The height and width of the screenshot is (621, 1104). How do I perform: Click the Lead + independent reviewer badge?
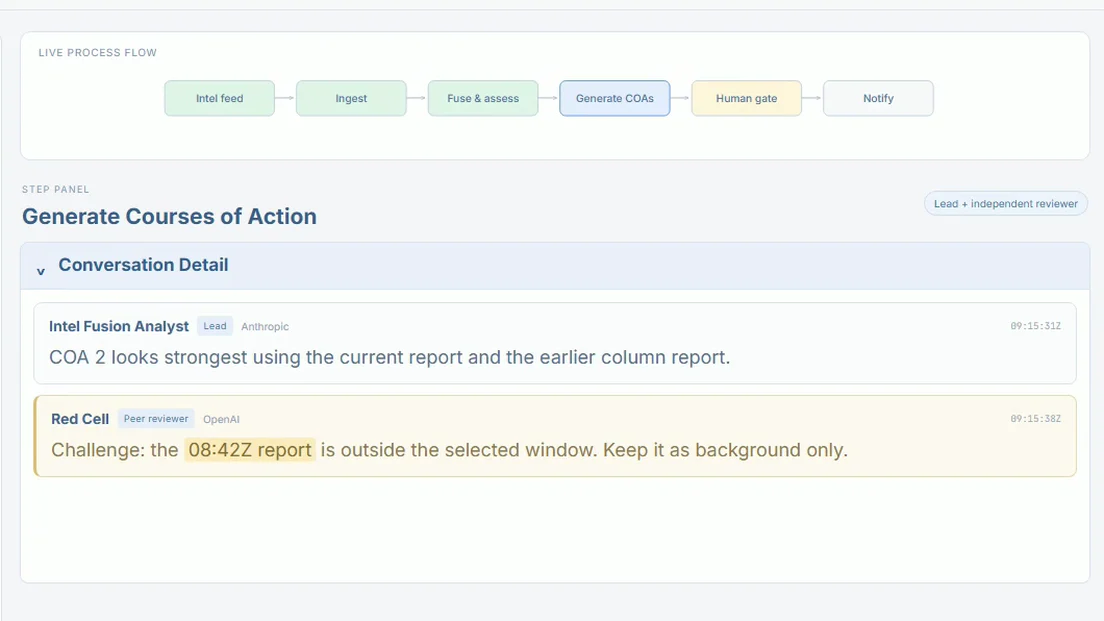1005,203
